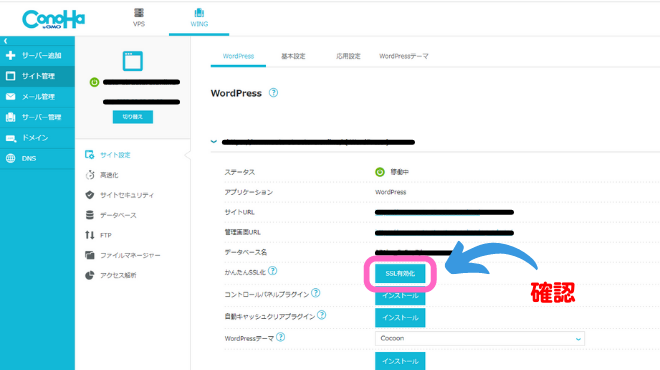
Task: Click help icon beside コントロールパネルプラグイン
Action: 316,293
